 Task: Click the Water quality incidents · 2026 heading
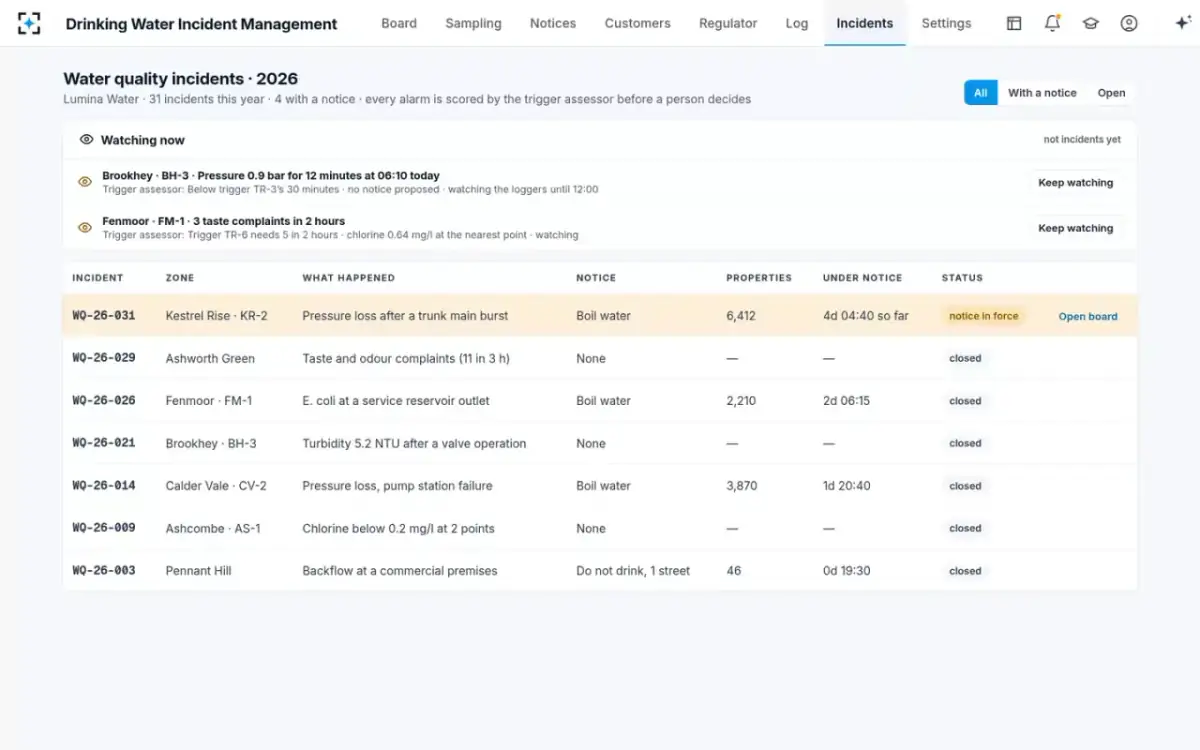click(x=180, y=79)
